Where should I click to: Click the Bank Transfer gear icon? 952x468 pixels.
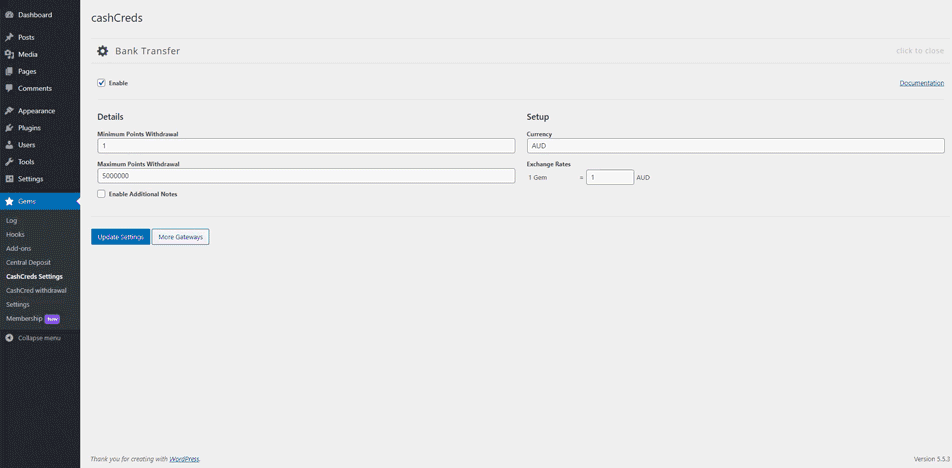[x=103, y=51]
